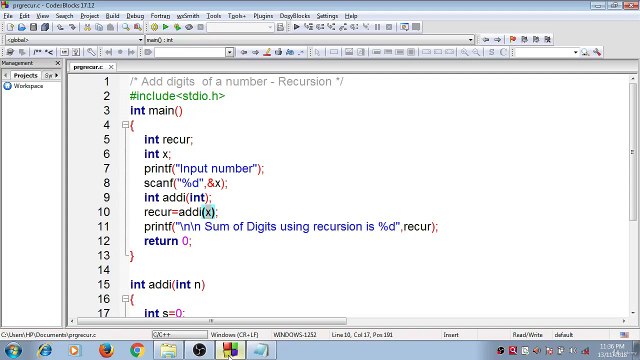Create a new file via toolbar icon
This screenshot has width=640, height=360.
pos(10,27)
